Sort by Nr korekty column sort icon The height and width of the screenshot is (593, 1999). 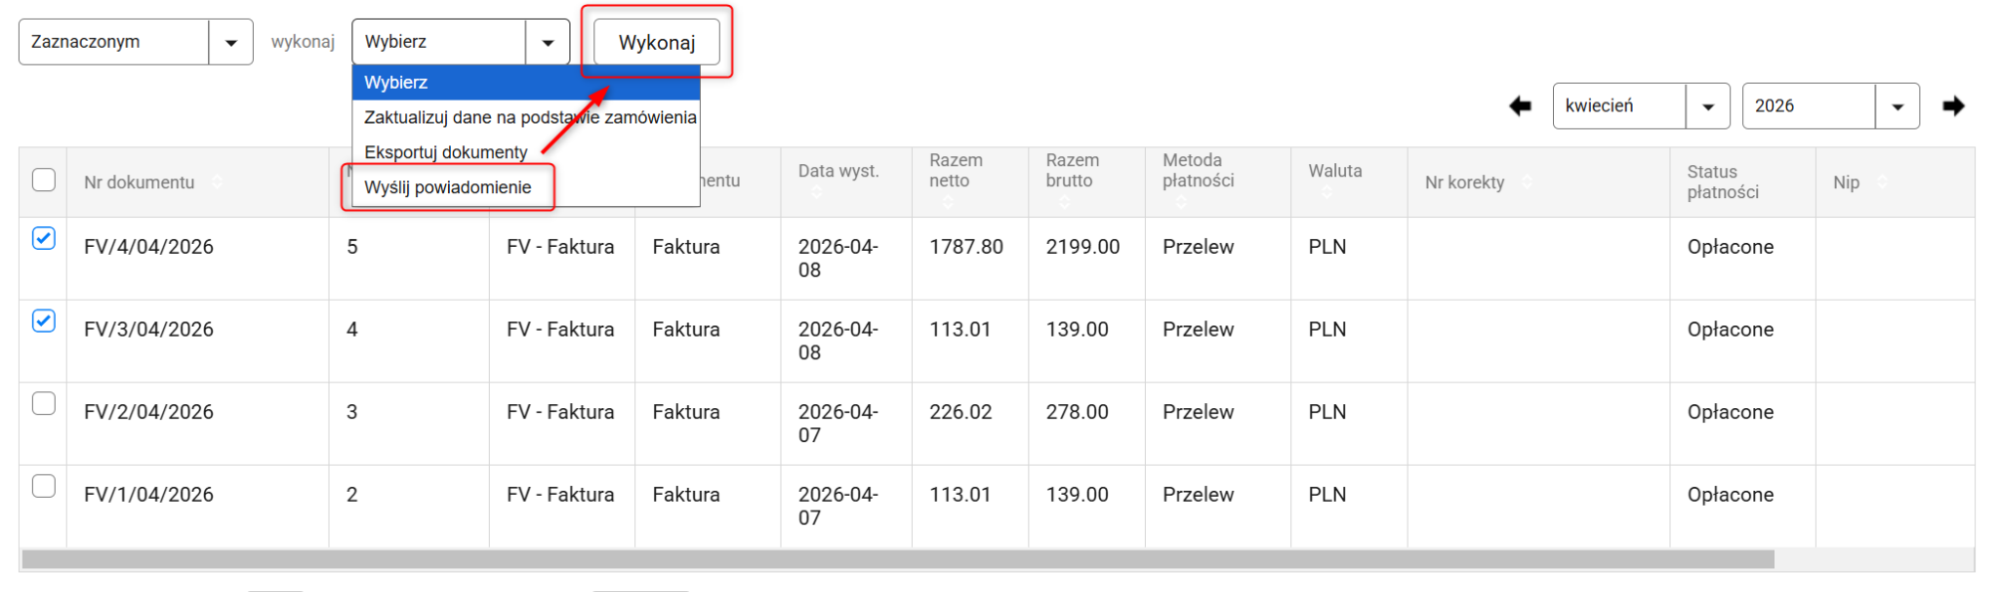pos(1526,182)
